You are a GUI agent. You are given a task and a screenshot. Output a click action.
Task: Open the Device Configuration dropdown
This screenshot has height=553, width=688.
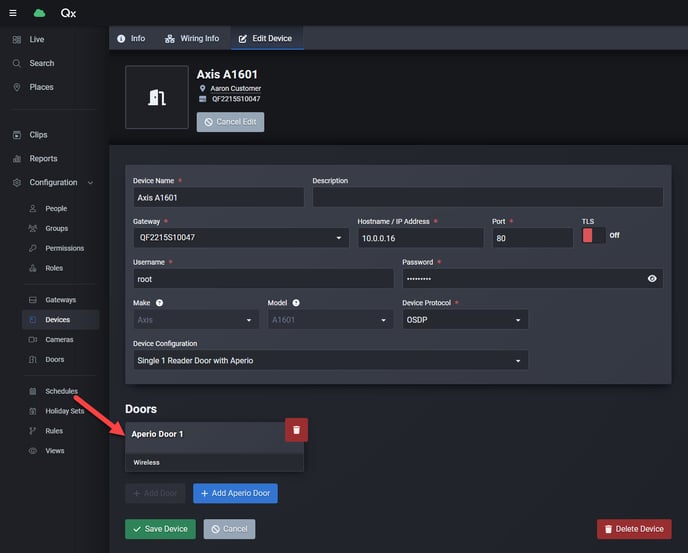[330, 360]
